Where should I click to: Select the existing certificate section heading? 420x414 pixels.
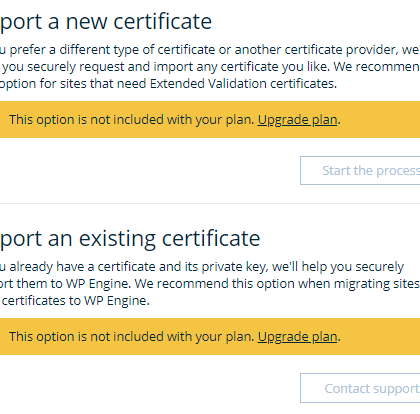pyautogui.click(x=130, y=239)
